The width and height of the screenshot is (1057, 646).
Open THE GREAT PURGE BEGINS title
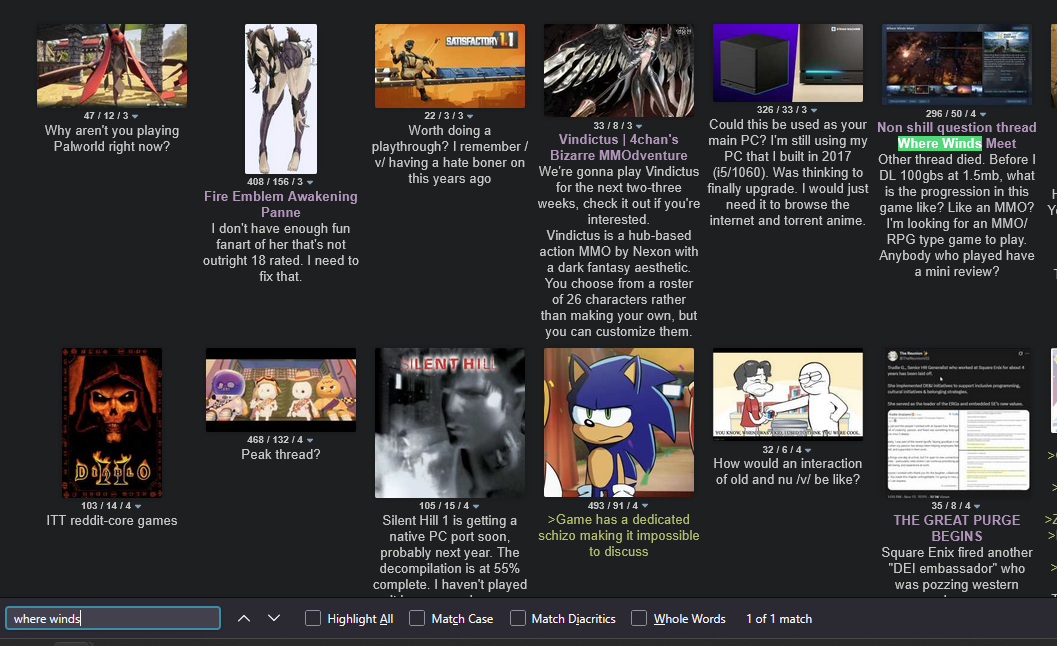957,528
